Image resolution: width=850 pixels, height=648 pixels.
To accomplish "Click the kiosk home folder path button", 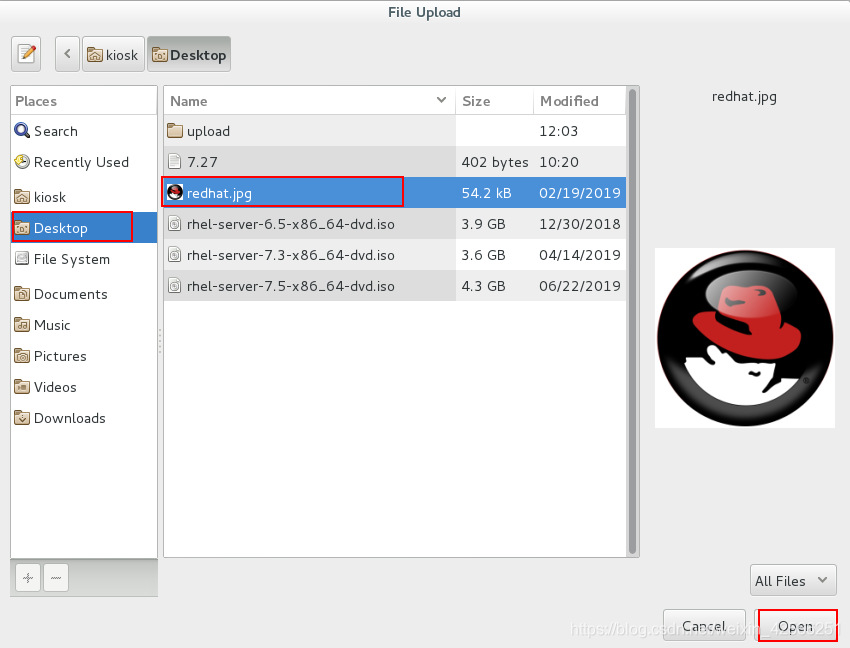I will pyautogui.click(x=113, y=54).
